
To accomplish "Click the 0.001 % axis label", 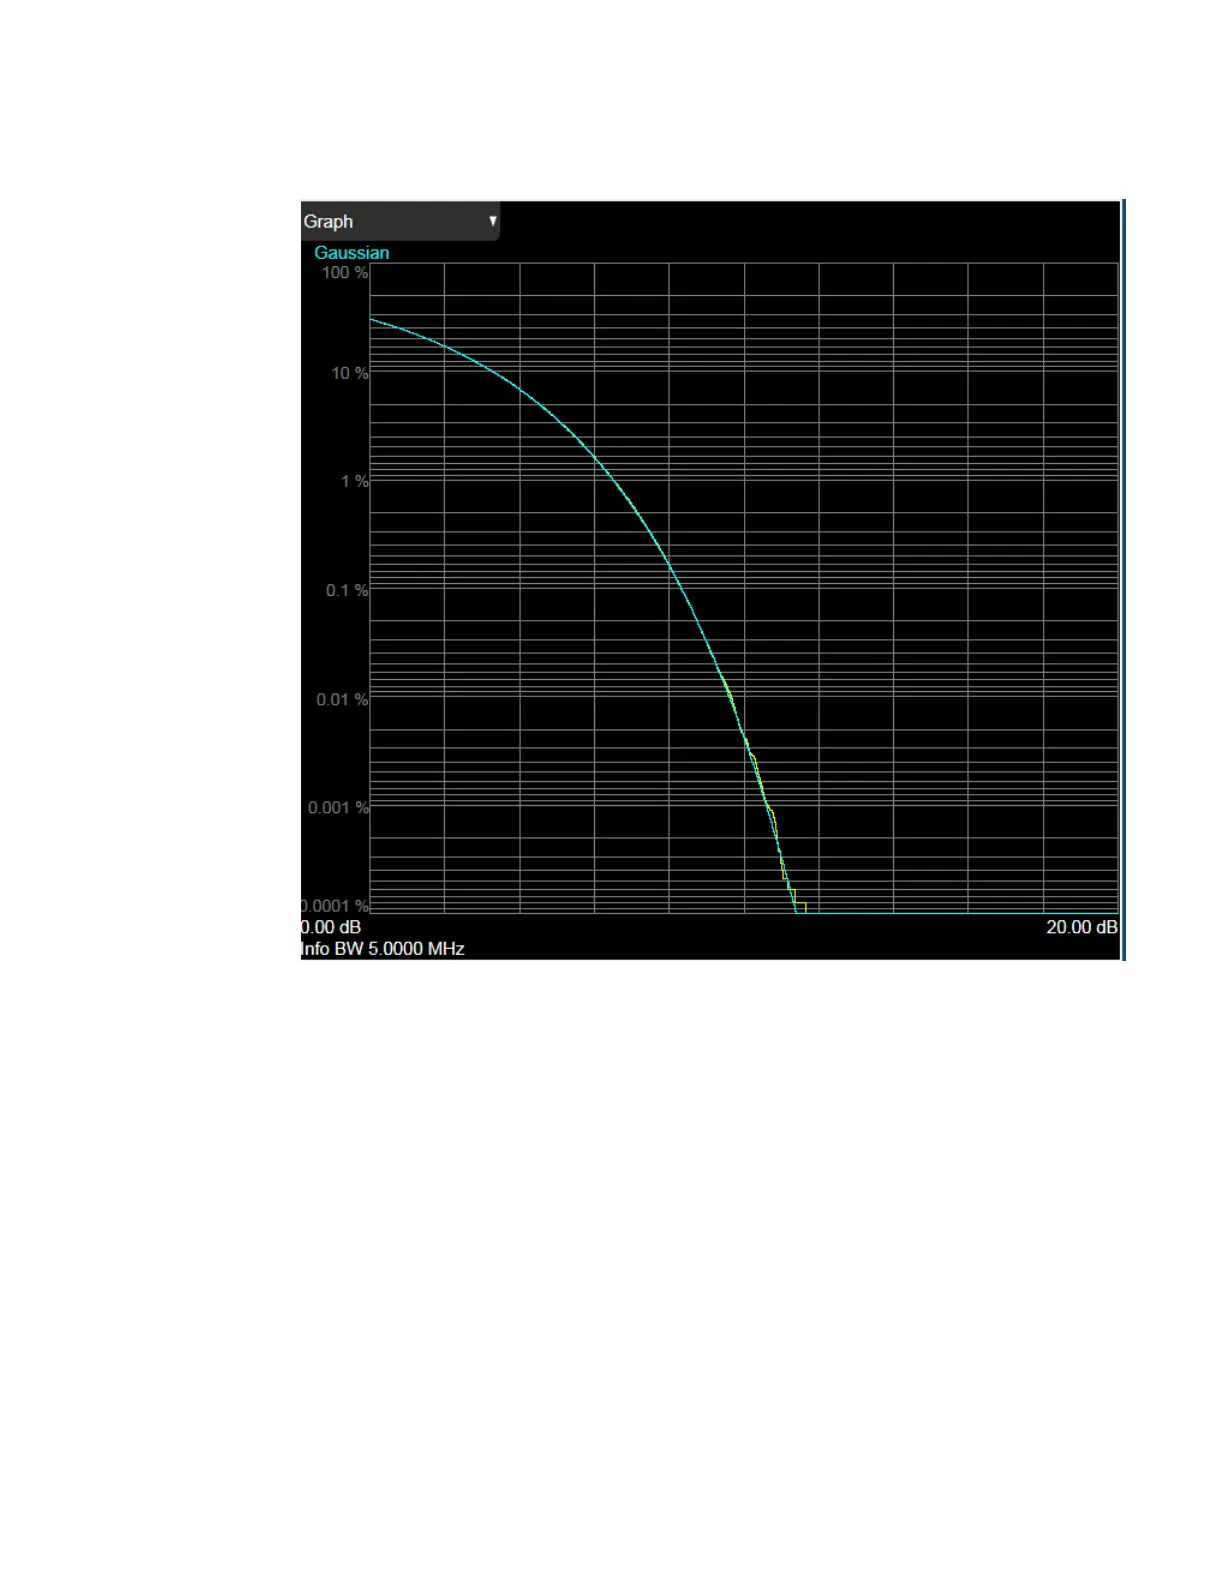I will coord(338,807).
